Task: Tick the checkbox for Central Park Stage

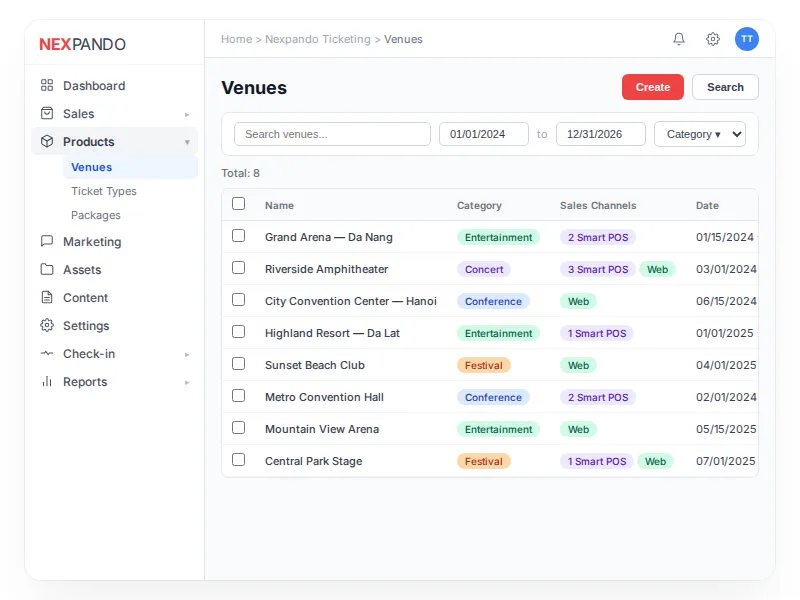Action: [238, 461]
